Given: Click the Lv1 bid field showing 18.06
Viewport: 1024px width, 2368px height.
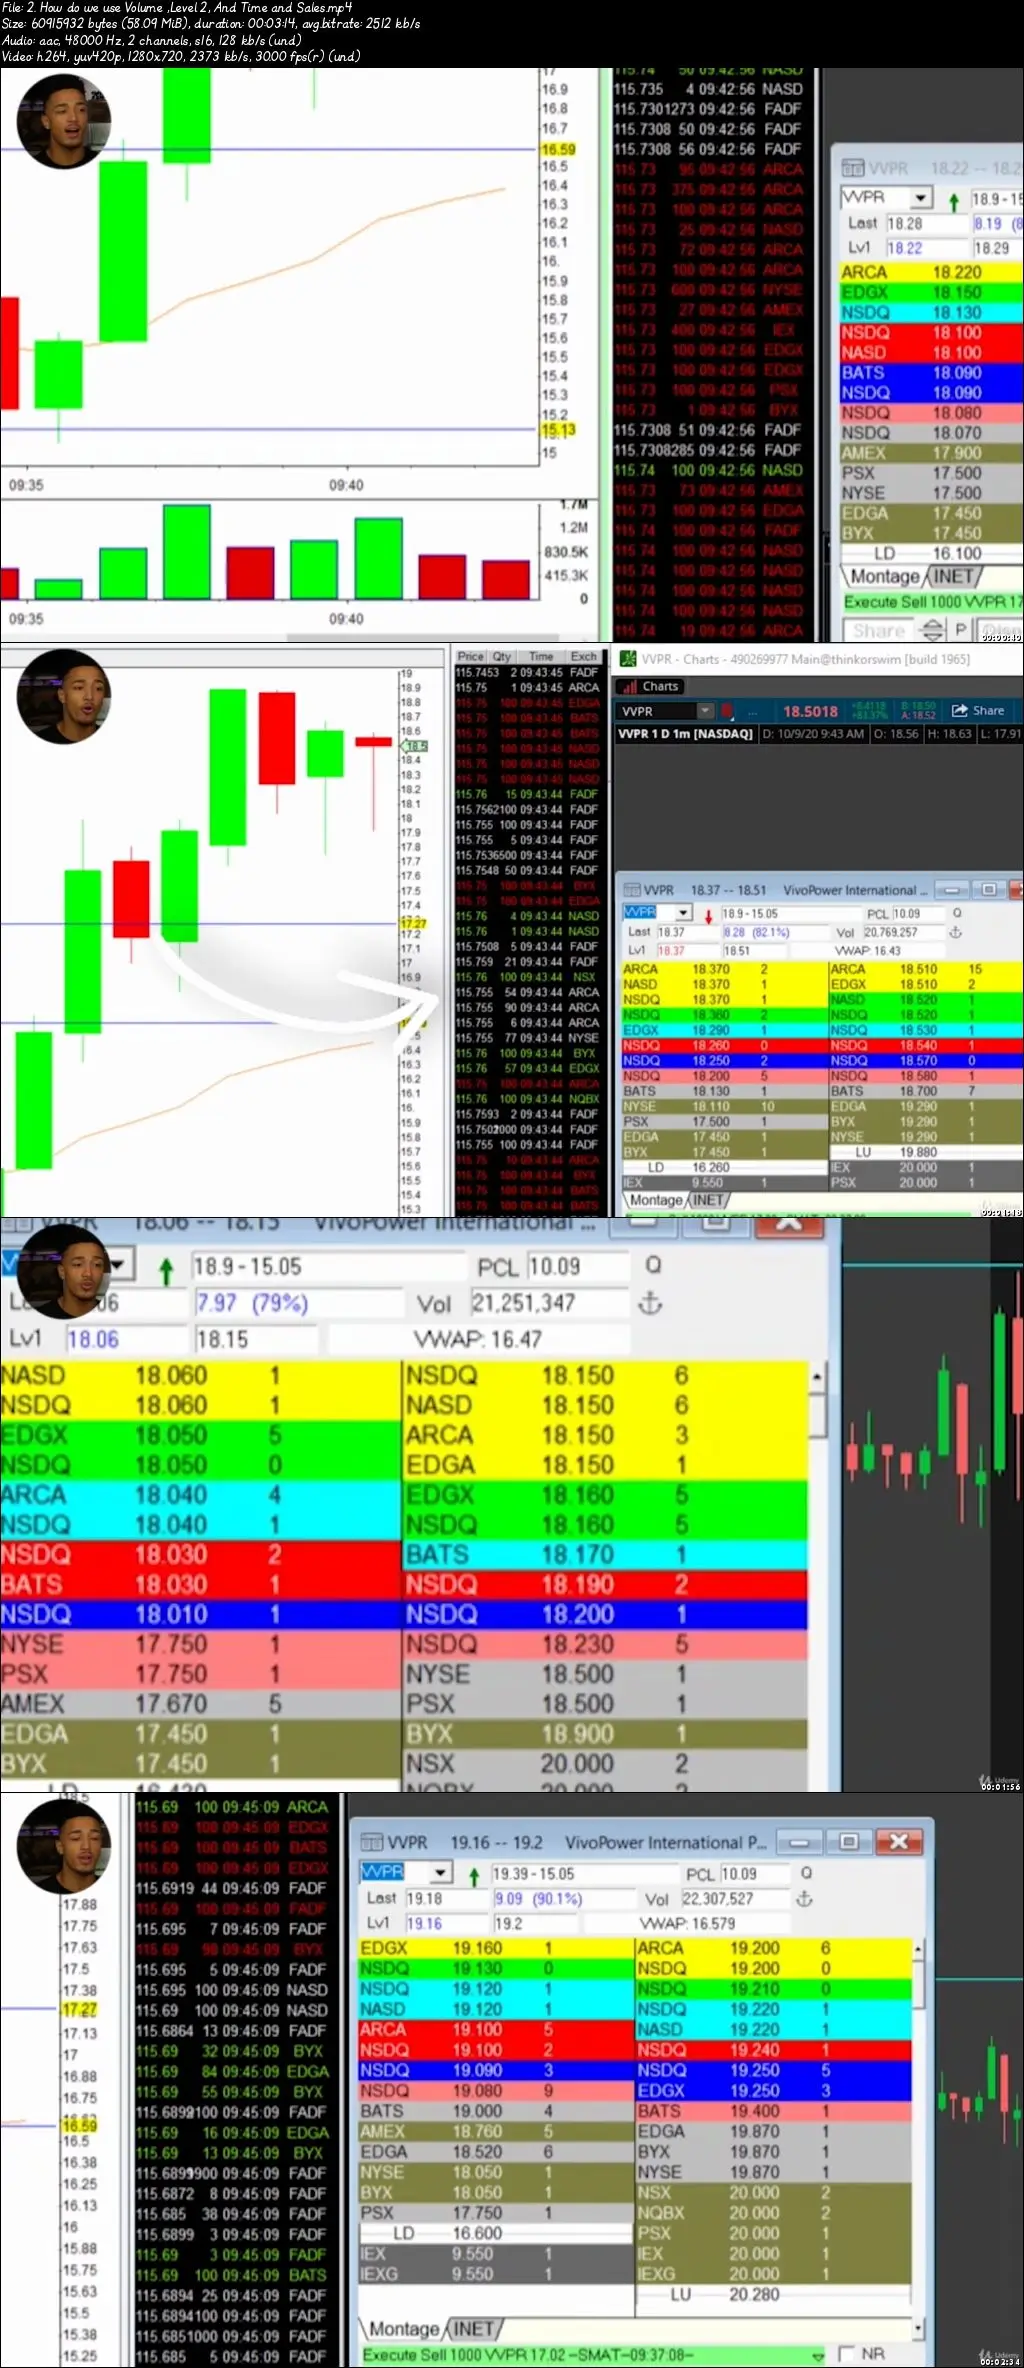Looking at the screenshot, I should pyautogui.click(x=126, y=1339).
